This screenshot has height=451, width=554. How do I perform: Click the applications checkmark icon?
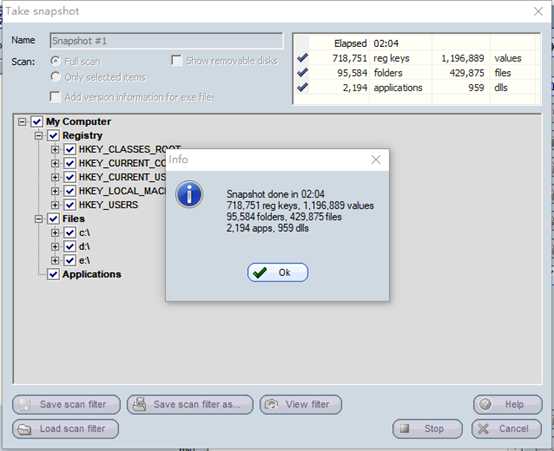(x=302, y=87)
